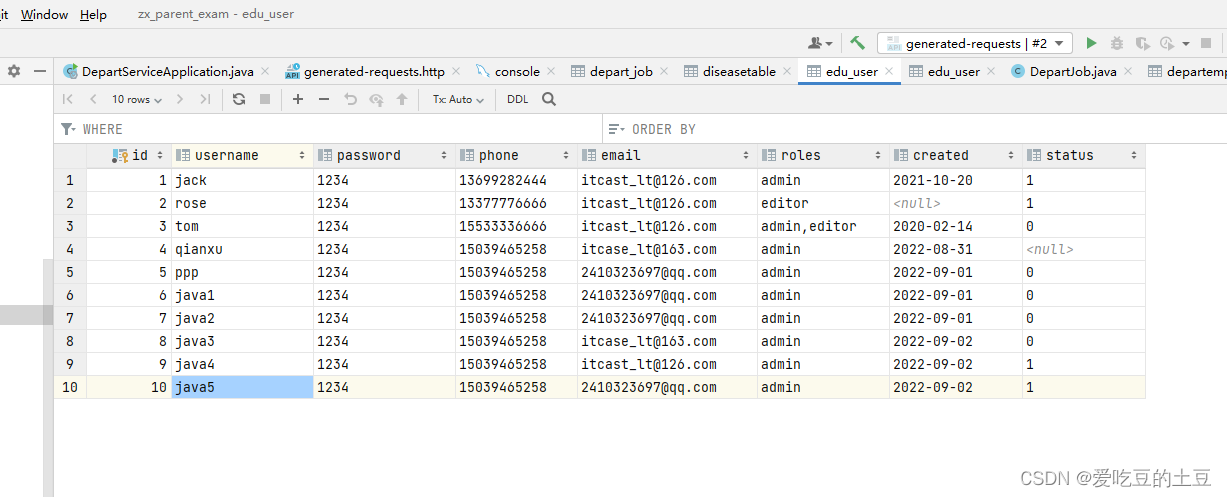The image size is (1227, 497).
Task: Add a new row with plus icon
Action: click(x=298, y=99)
